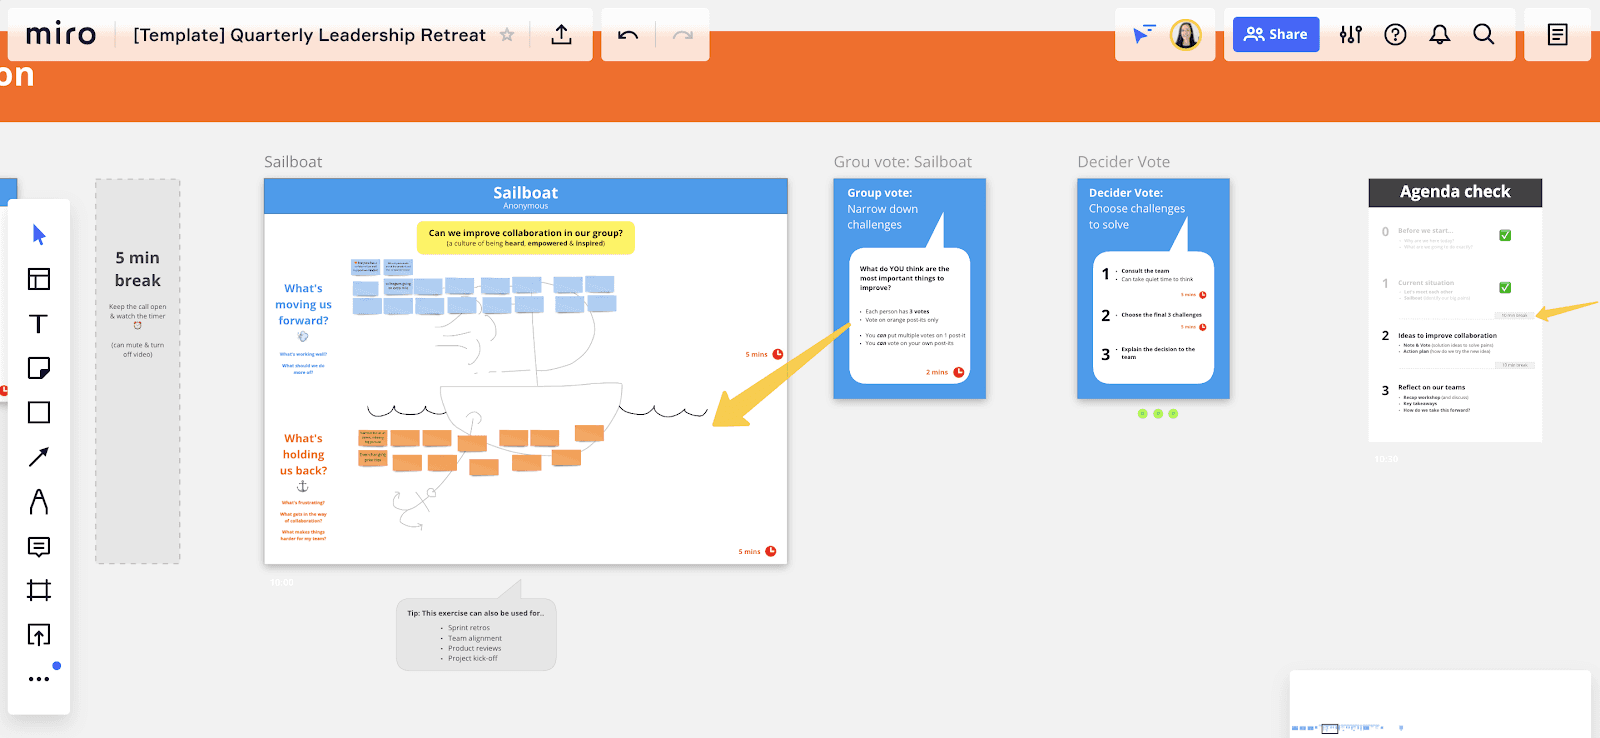The width and height of the screenshot is (1600, 738).
Task: Redo the last action
Action: [x=683, y=35]
